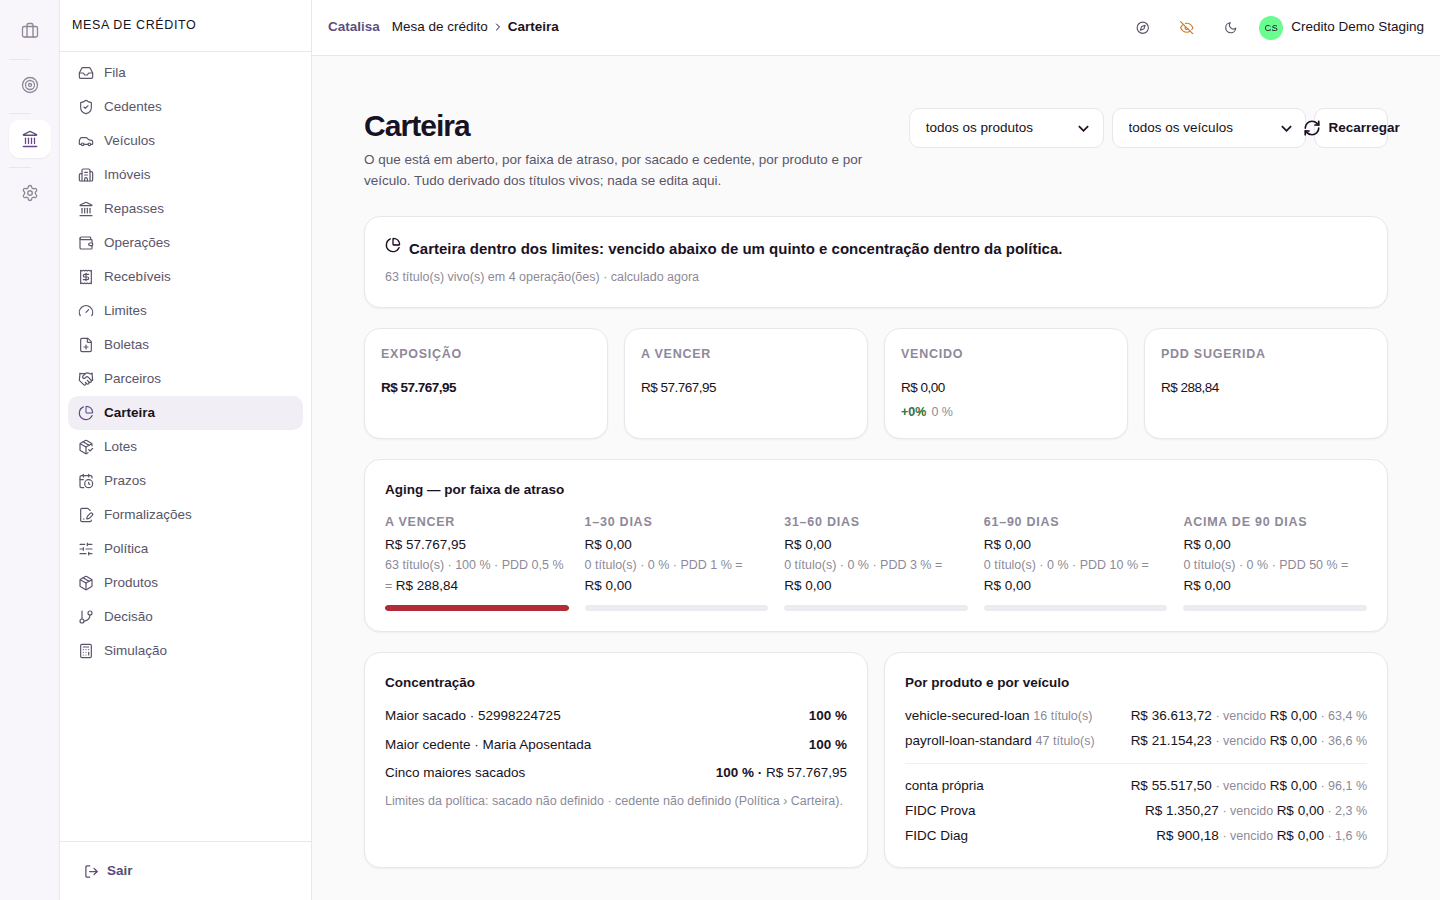This screenshot has width=1440, height=900.
Task: Toggle the crossed-eye value visibility icon
Action: click(x=1187, y=28)
